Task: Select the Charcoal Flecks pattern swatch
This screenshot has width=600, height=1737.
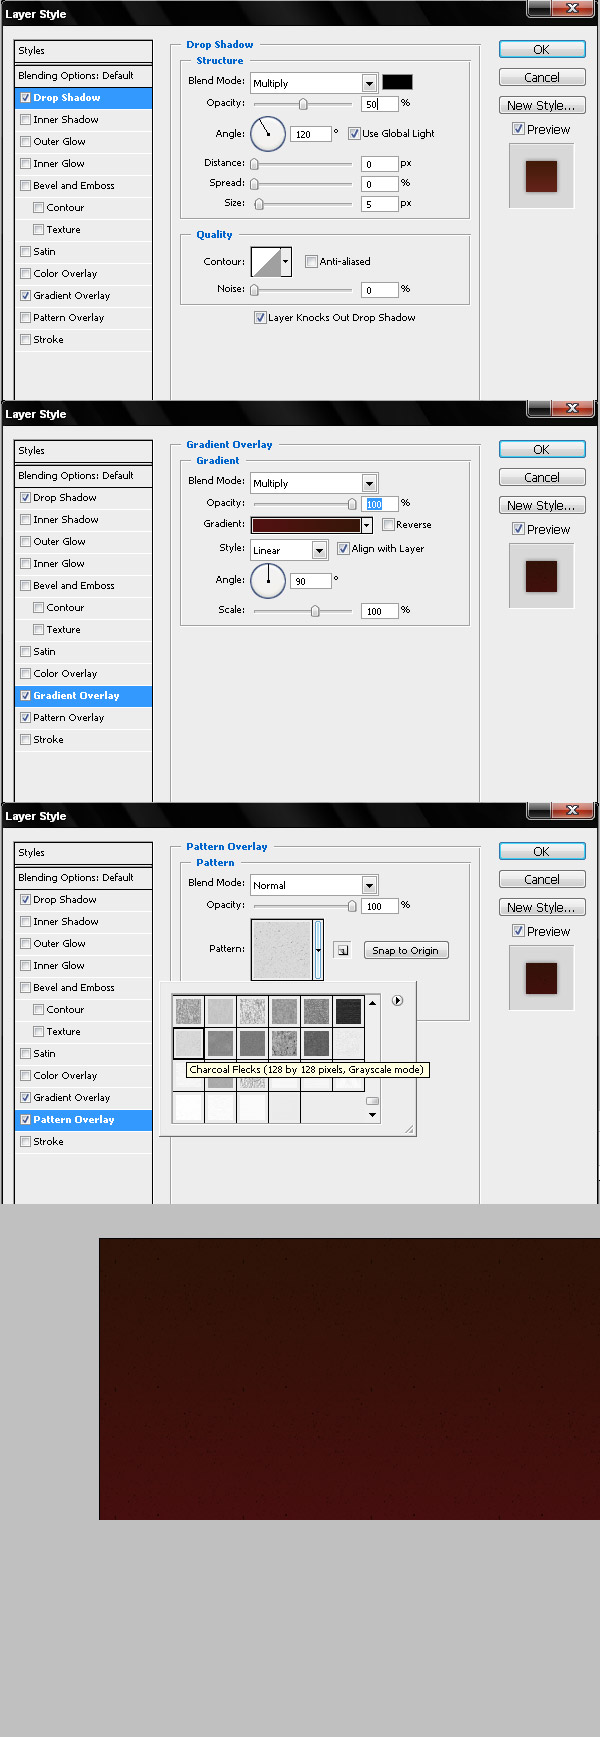Action: 188,1044
